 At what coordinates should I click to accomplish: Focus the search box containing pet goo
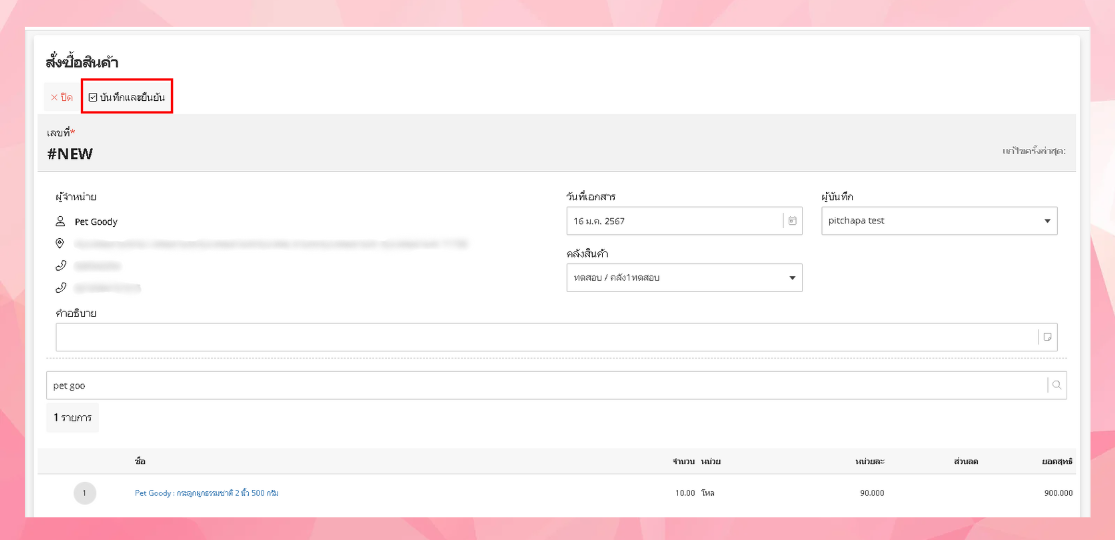pos(545,385)
